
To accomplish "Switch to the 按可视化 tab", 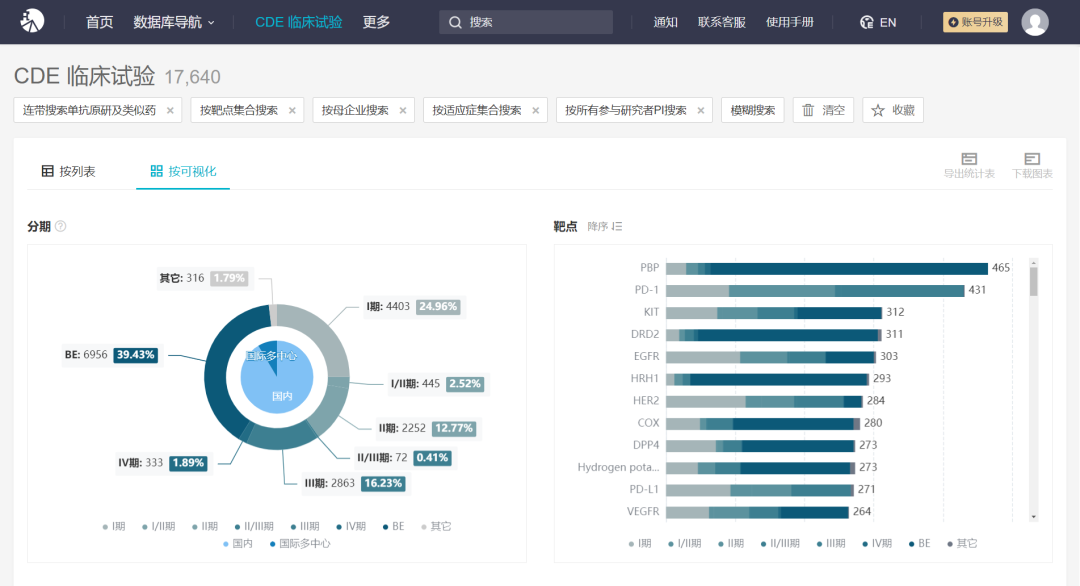I will pos(183,171).
